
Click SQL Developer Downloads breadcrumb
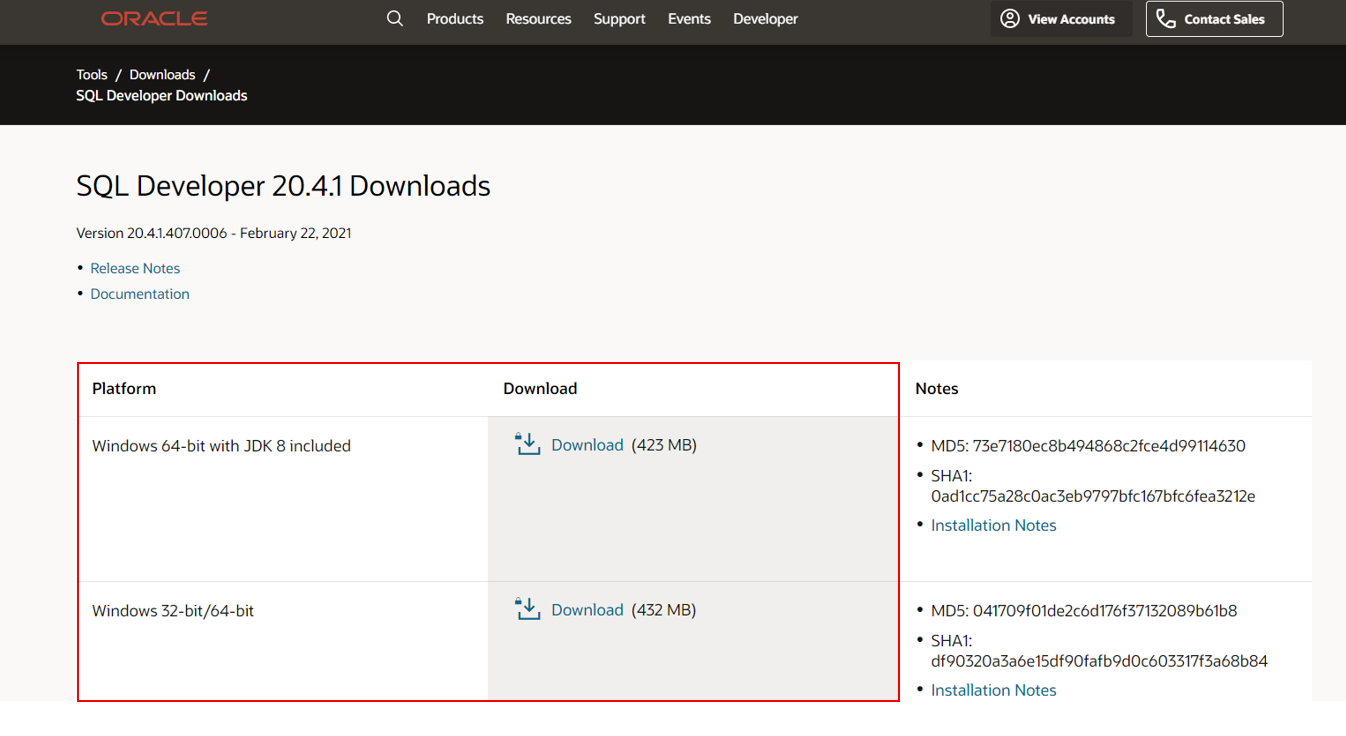coord(162,96)
